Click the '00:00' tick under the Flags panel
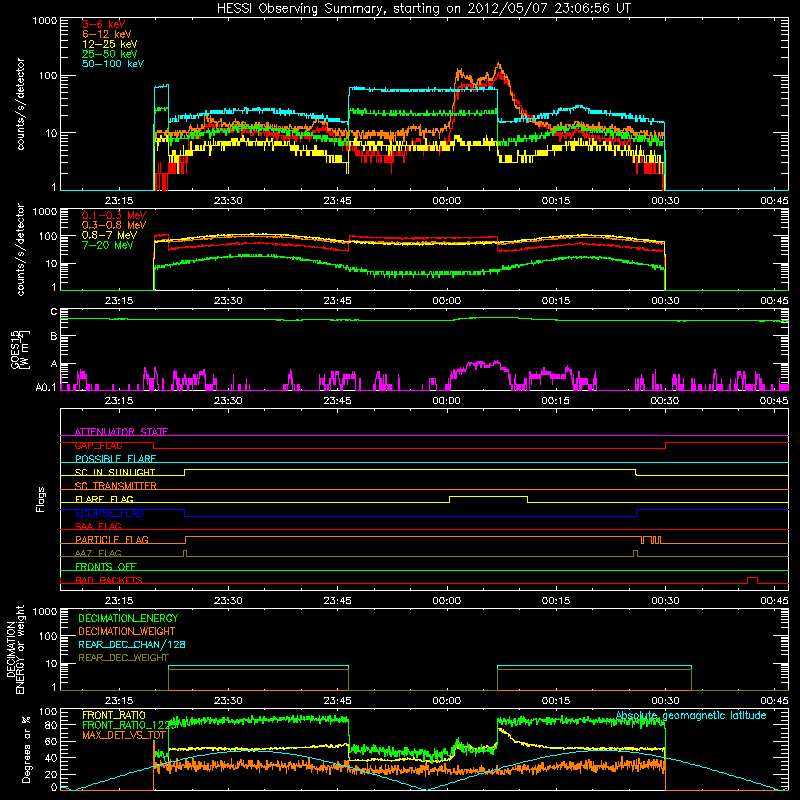 (446, 601)
